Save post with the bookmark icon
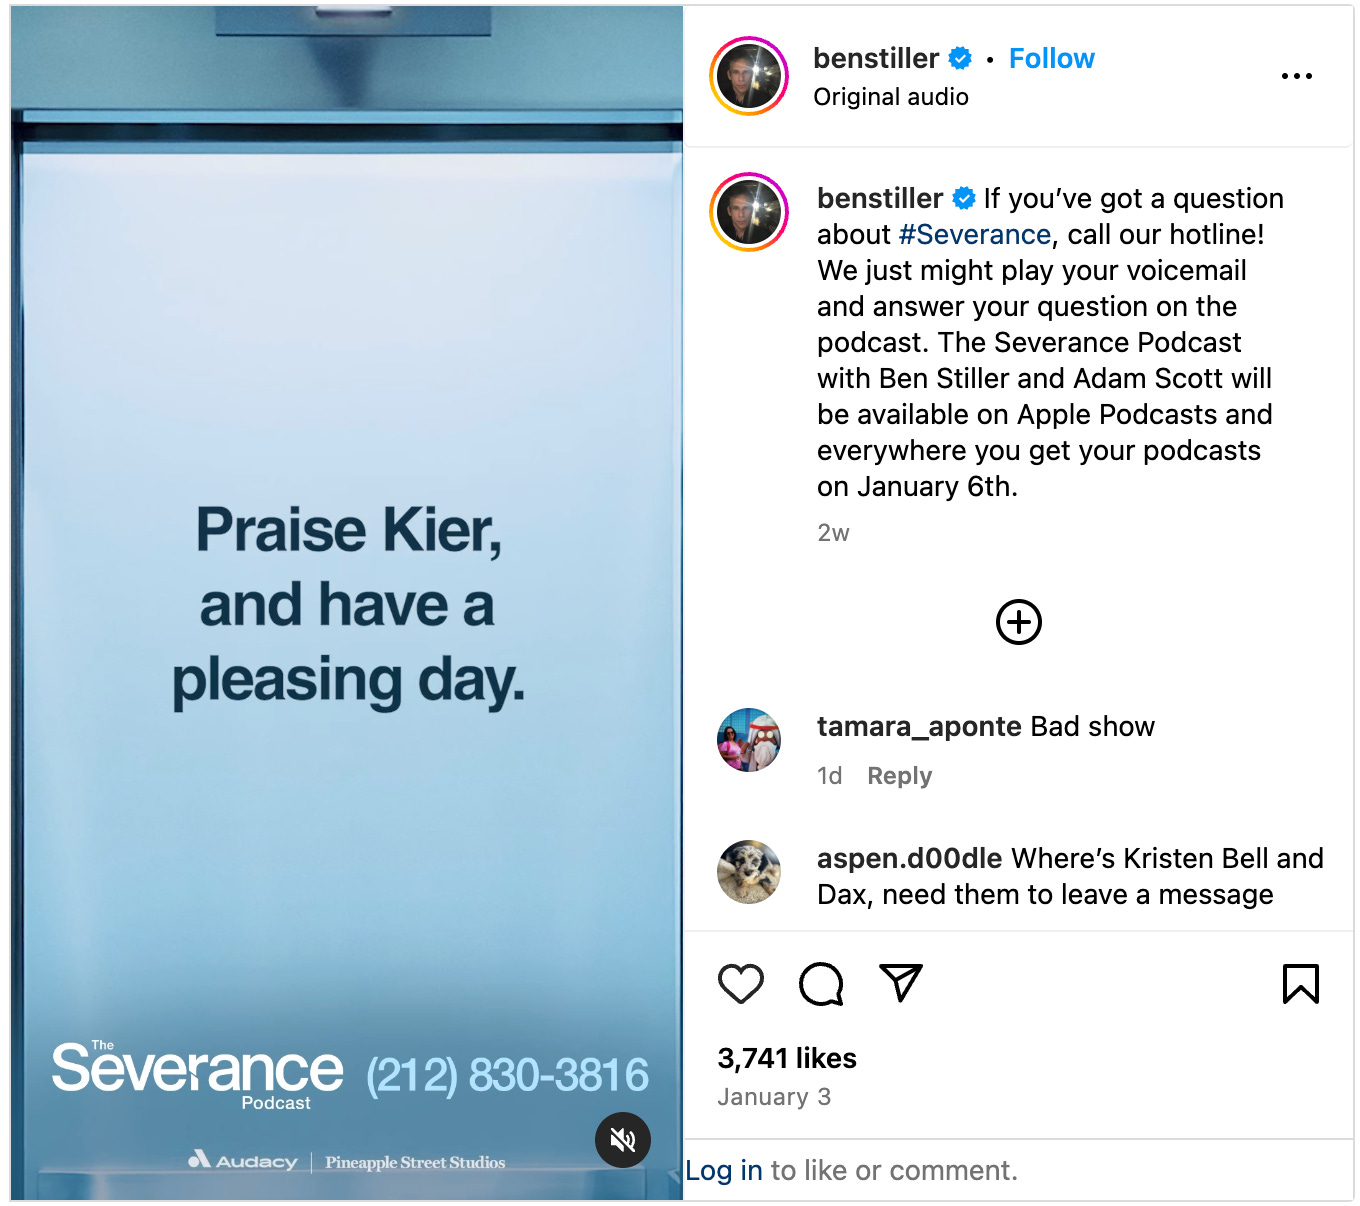Image resolution: width=1360 pixels, height=1206 pixels. tap(1301, 984)
